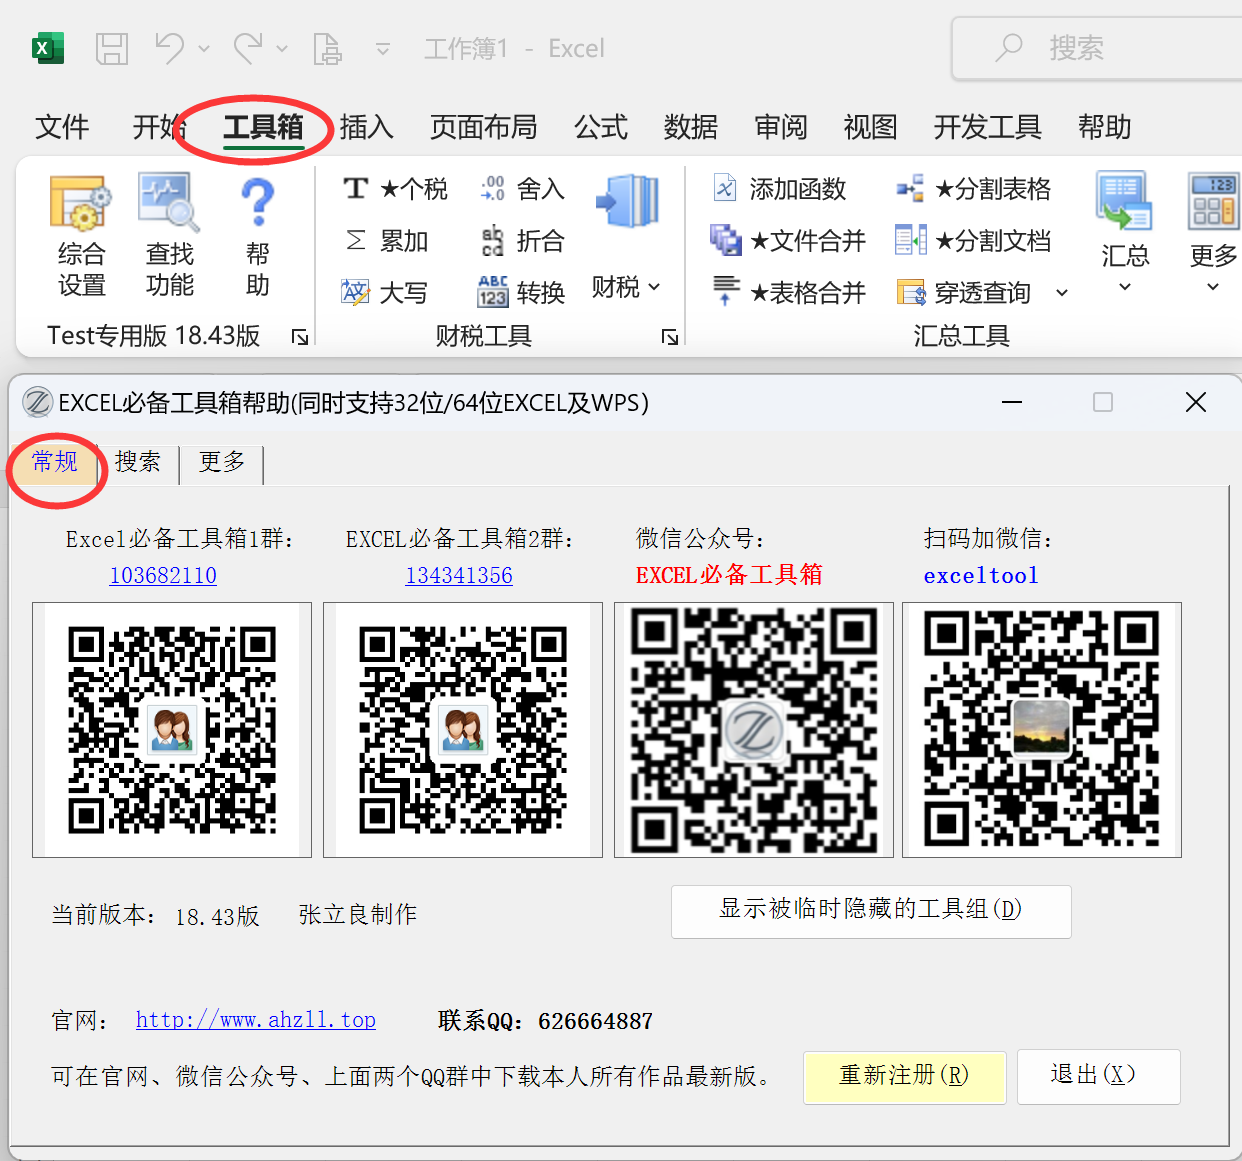Open the official website ahzll.top link

(x=256, y=1021)
